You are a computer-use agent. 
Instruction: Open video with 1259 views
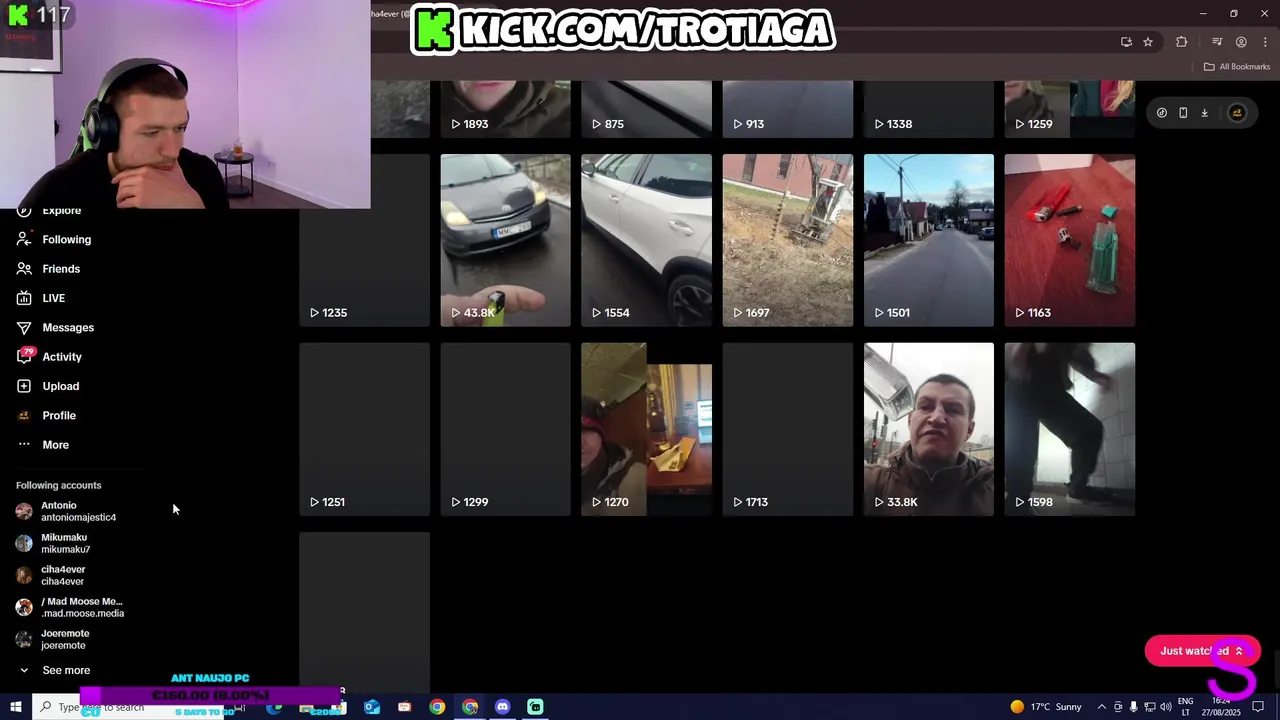pos(1069,109)
